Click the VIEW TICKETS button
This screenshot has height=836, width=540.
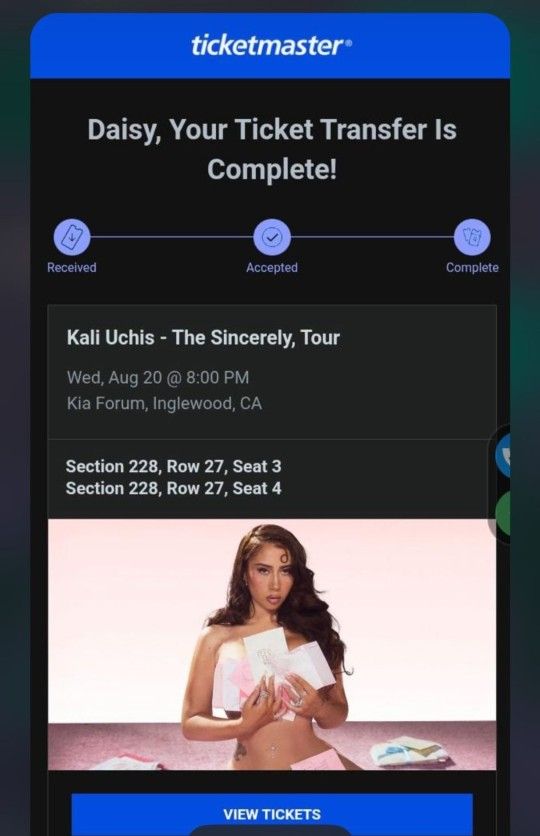[272, 814]
